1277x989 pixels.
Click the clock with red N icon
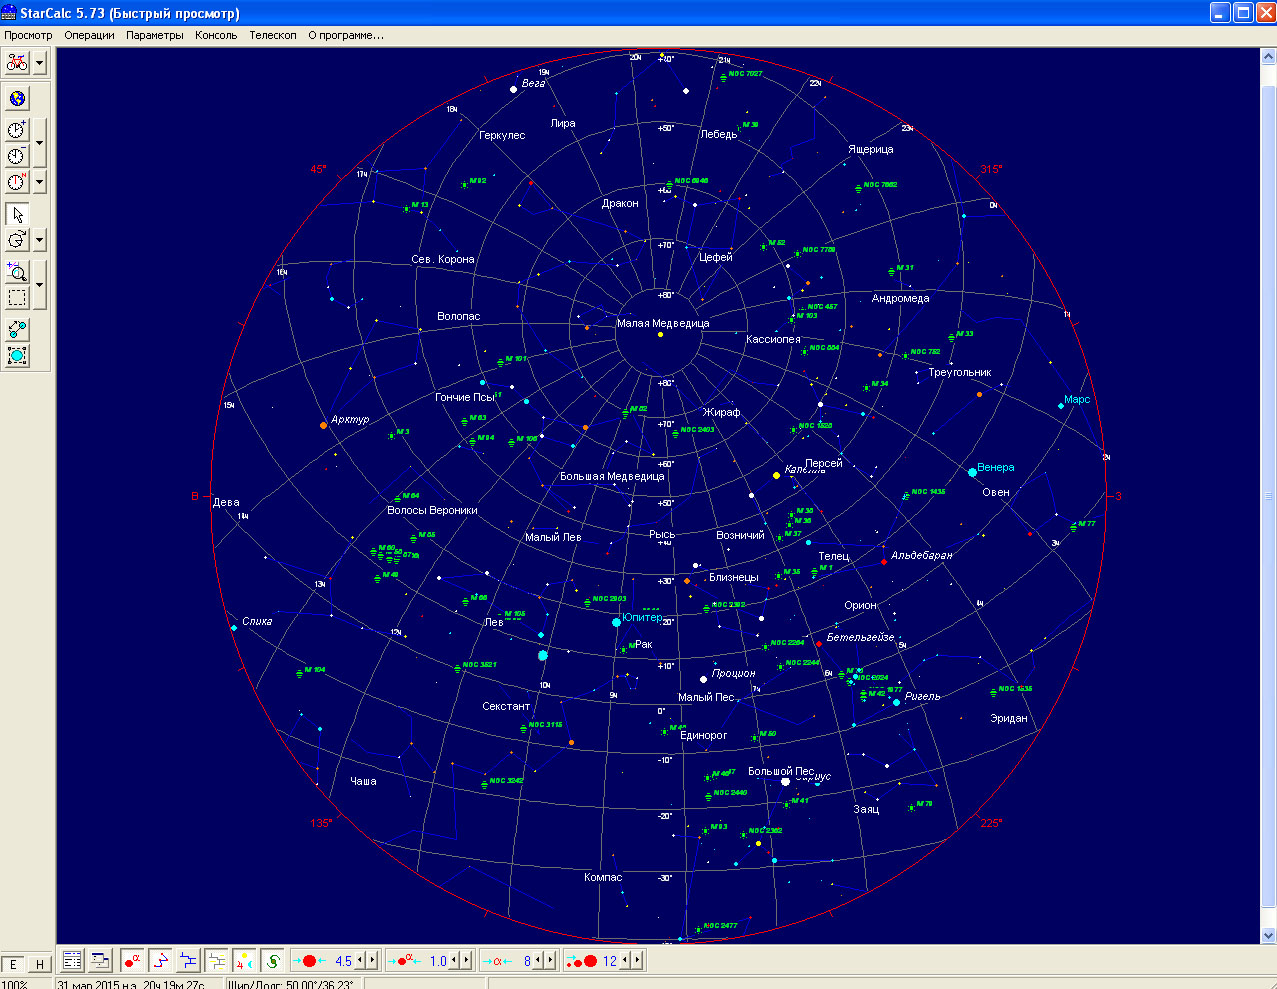17,182
